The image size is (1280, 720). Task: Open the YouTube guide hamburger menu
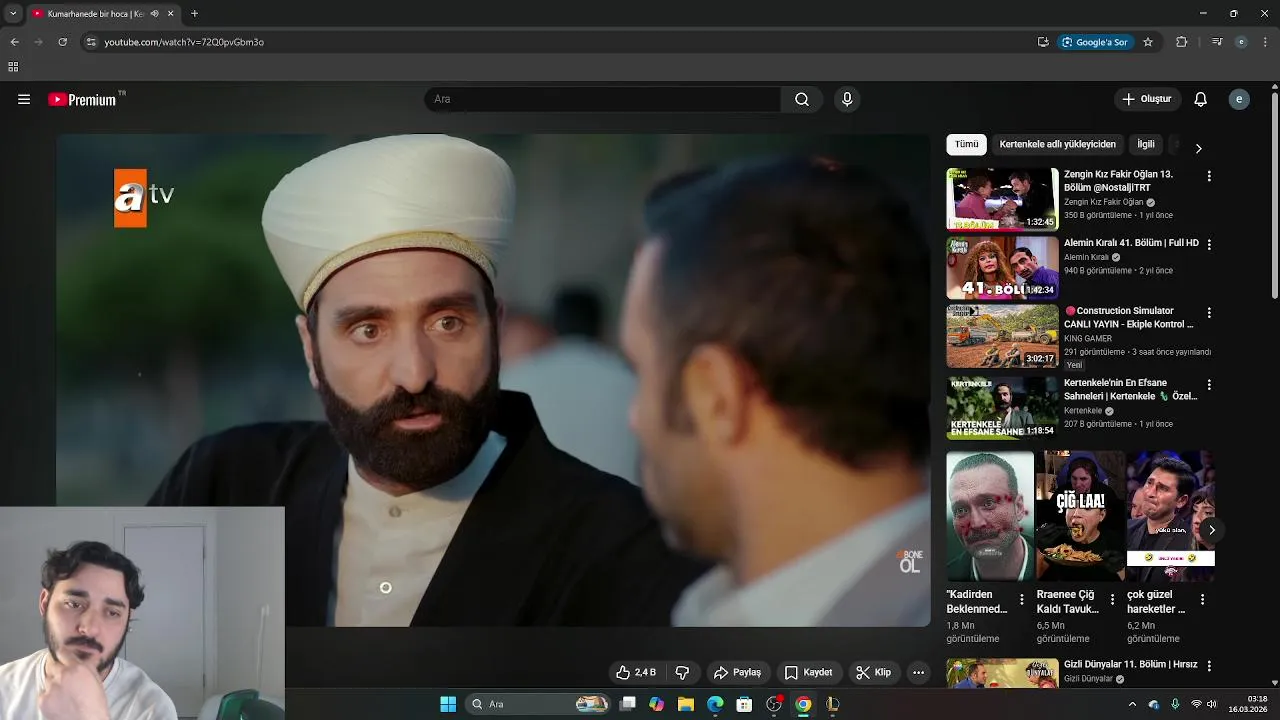(24, 99)
